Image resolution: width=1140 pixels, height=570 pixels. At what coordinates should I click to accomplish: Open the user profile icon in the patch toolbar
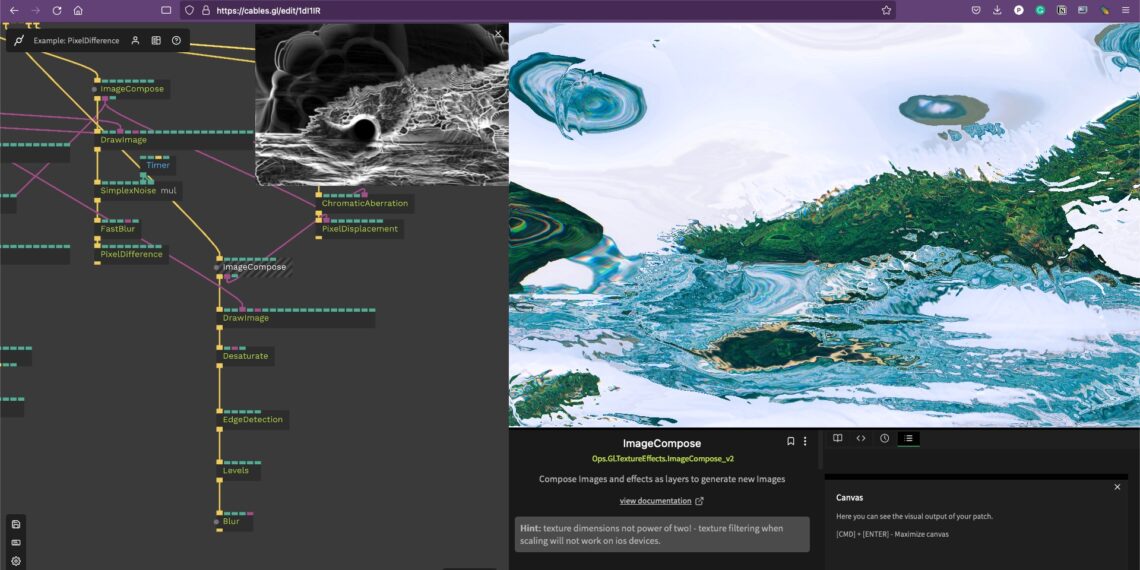point(135,41)
